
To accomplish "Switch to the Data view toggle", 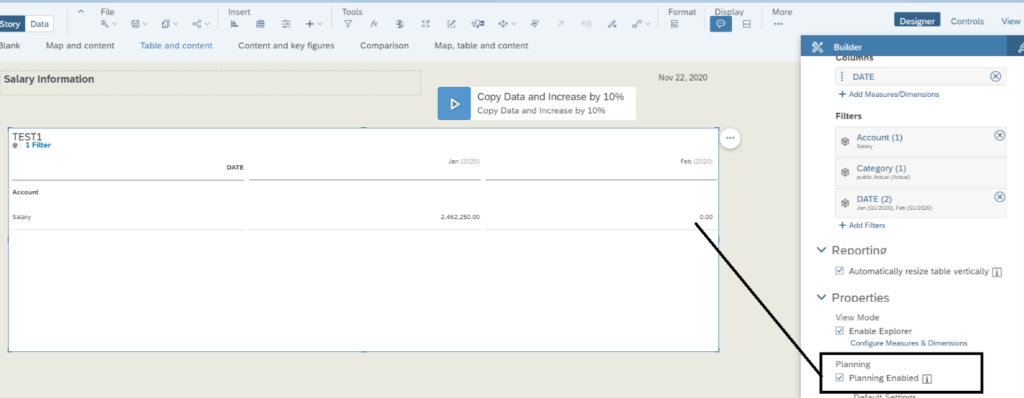I will pos(39,24).
